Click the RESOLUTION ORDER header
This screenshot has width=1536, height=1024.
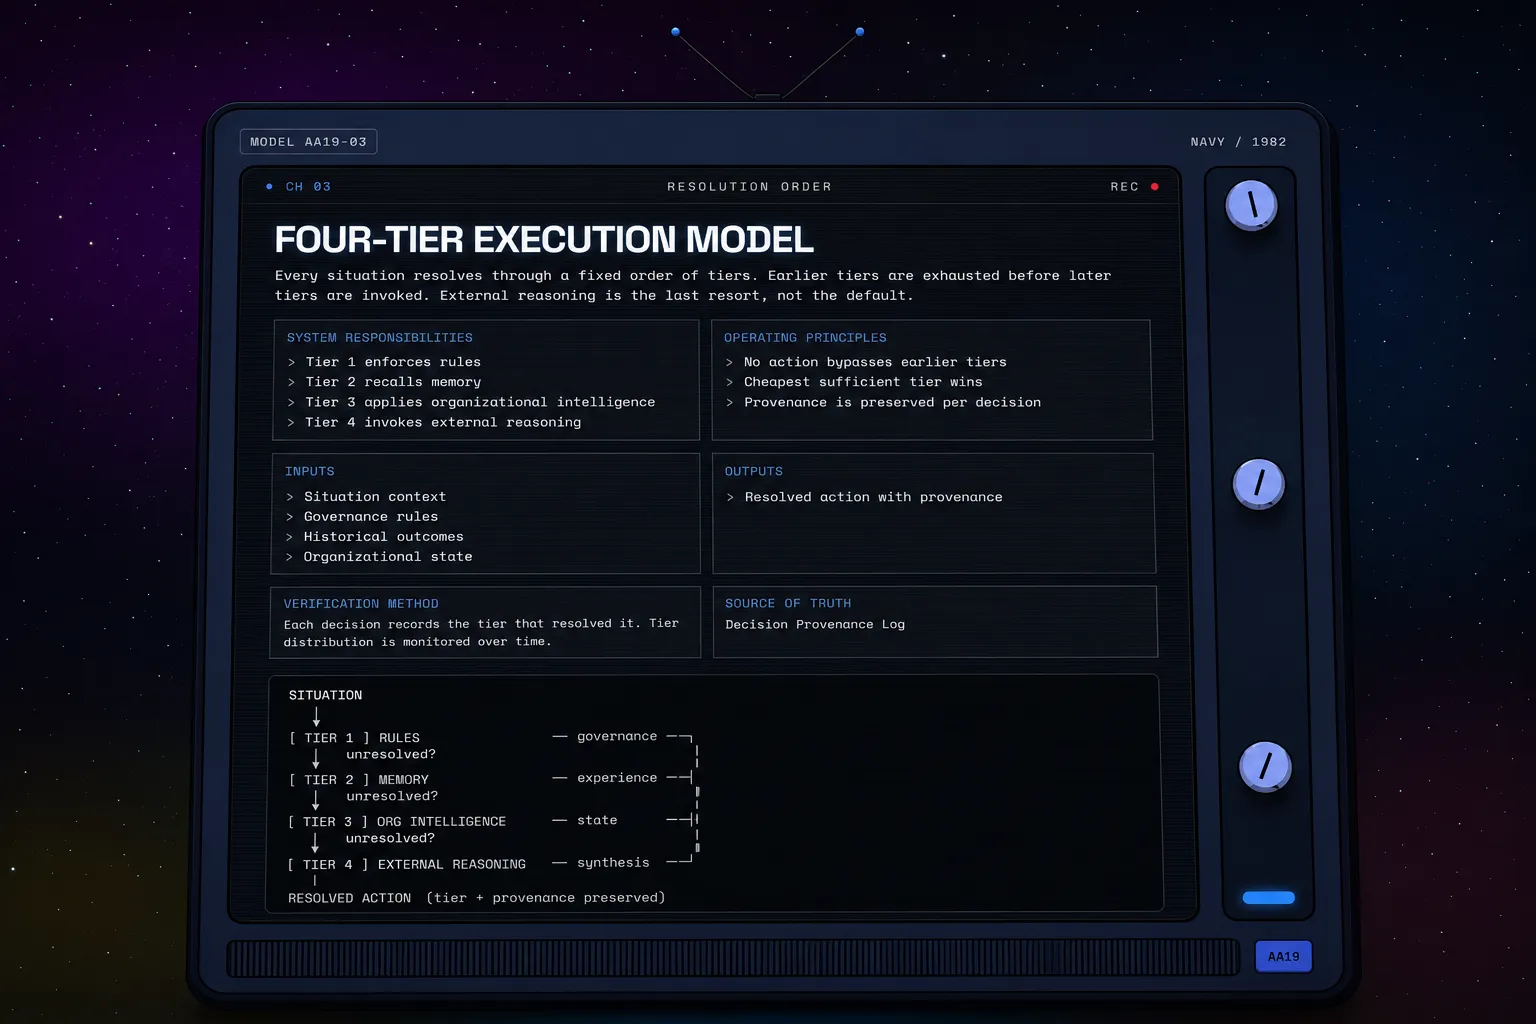coord(749,187)
